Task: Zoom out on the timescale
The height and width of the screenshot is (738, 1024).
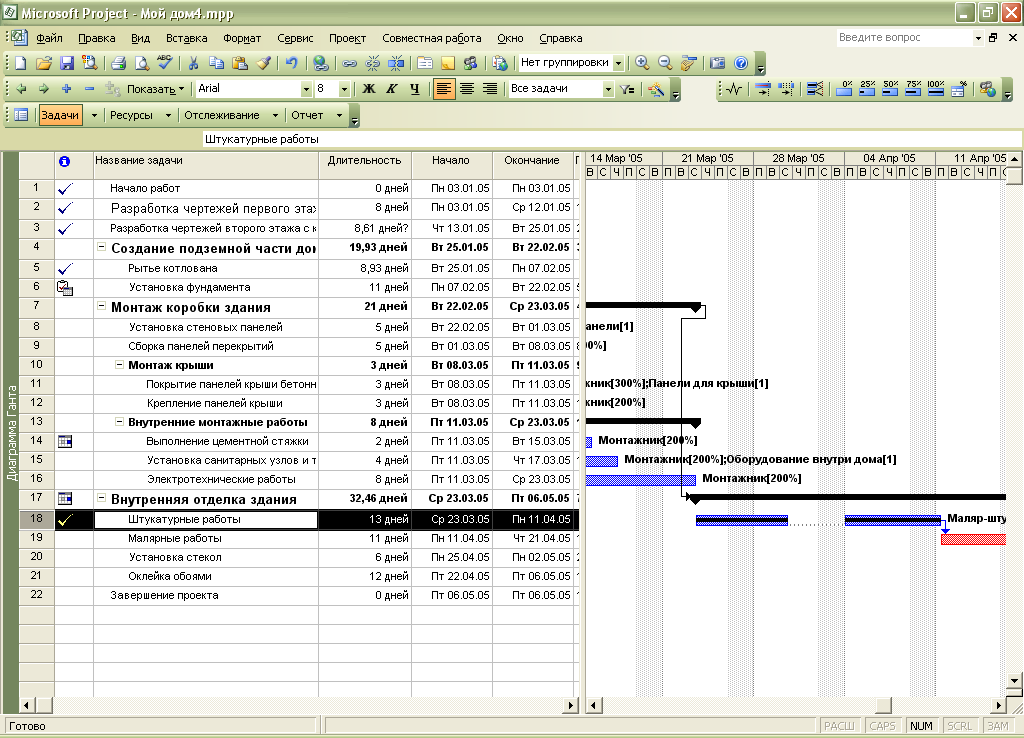Action: click(x=665, y=63)
